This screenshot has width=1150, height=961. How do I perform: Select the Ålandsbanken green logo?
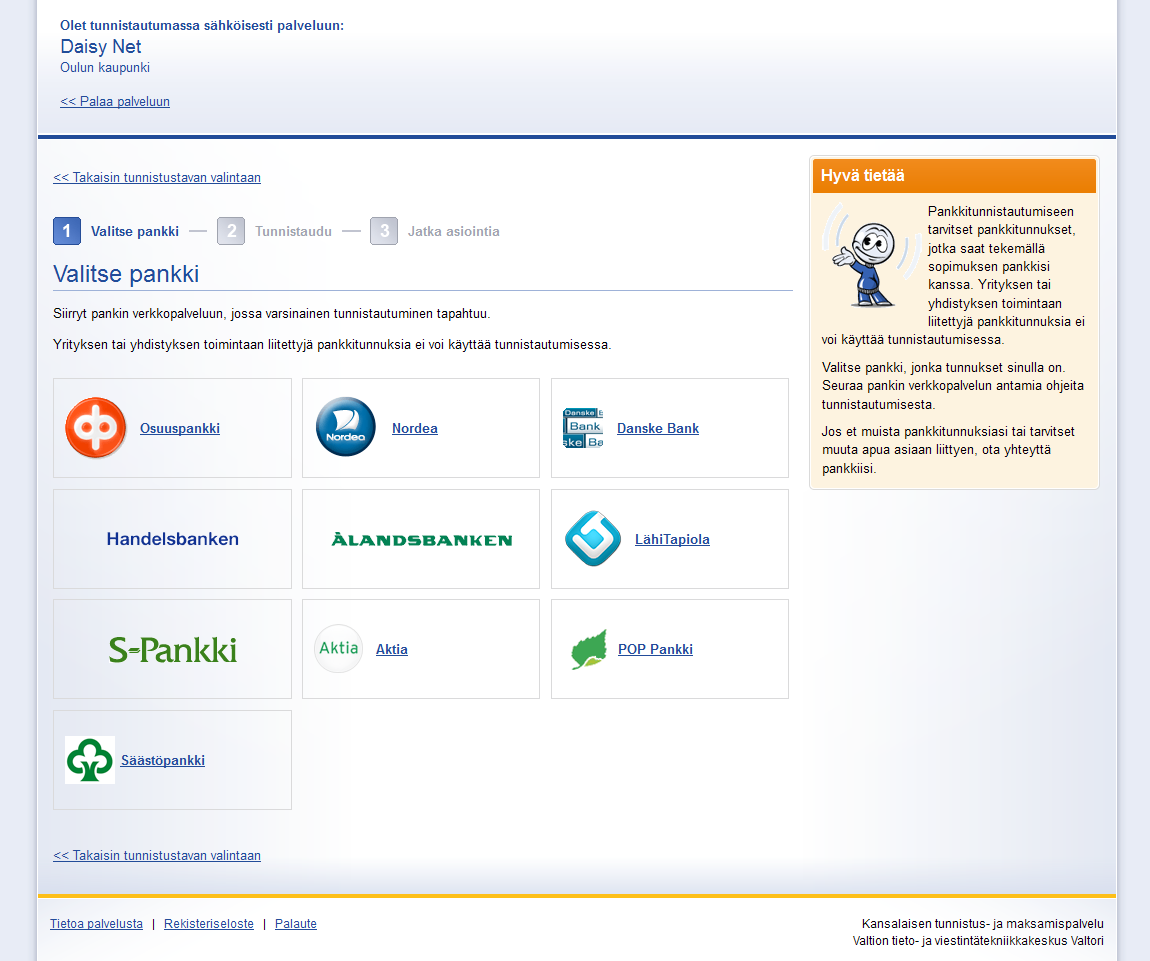pos(422,540)
